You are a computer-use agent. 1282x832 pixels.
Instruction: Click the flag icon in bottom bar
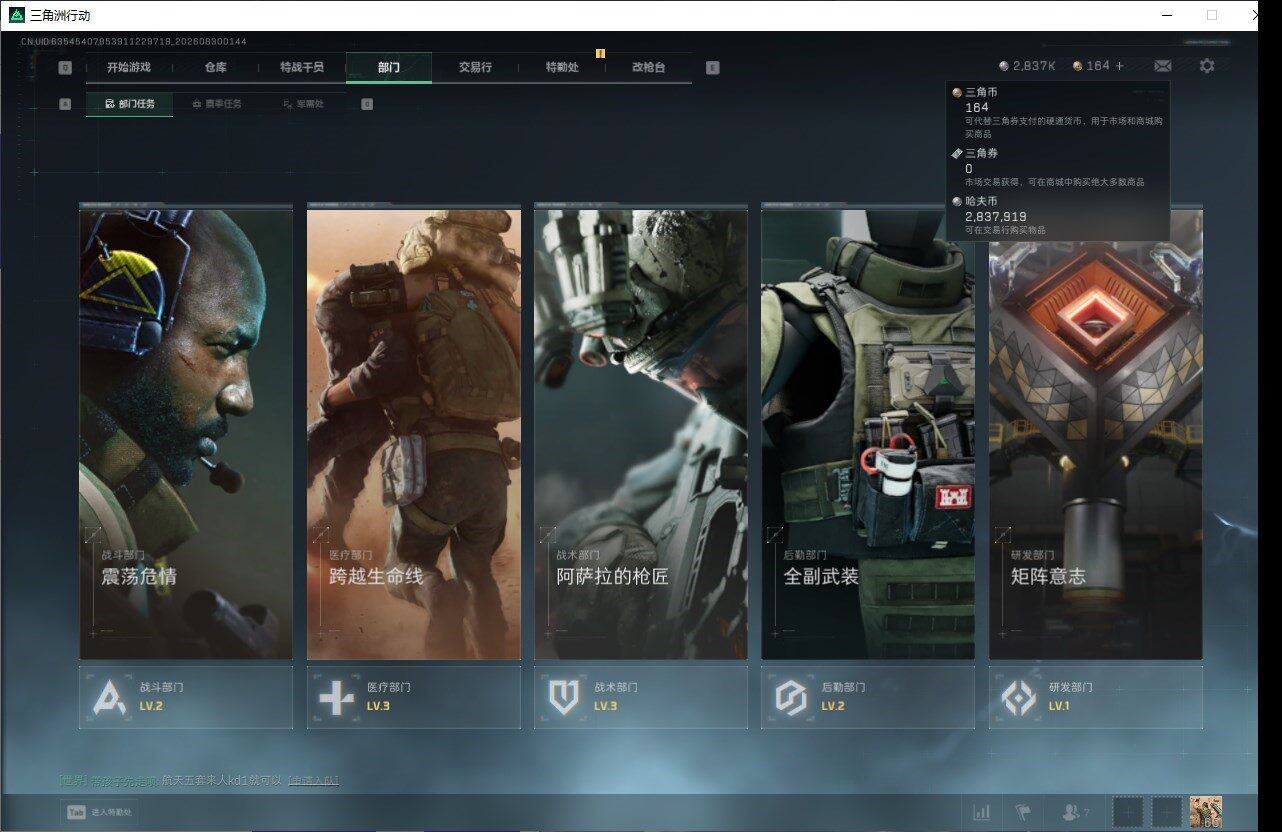(1022, 812)
